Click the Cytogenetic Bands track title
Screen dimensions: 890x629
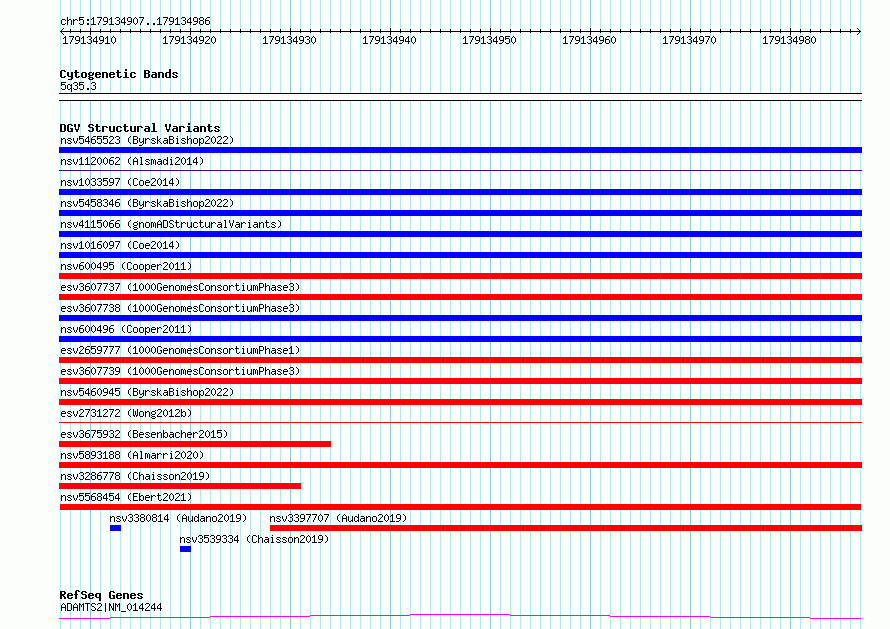point(119,74)
